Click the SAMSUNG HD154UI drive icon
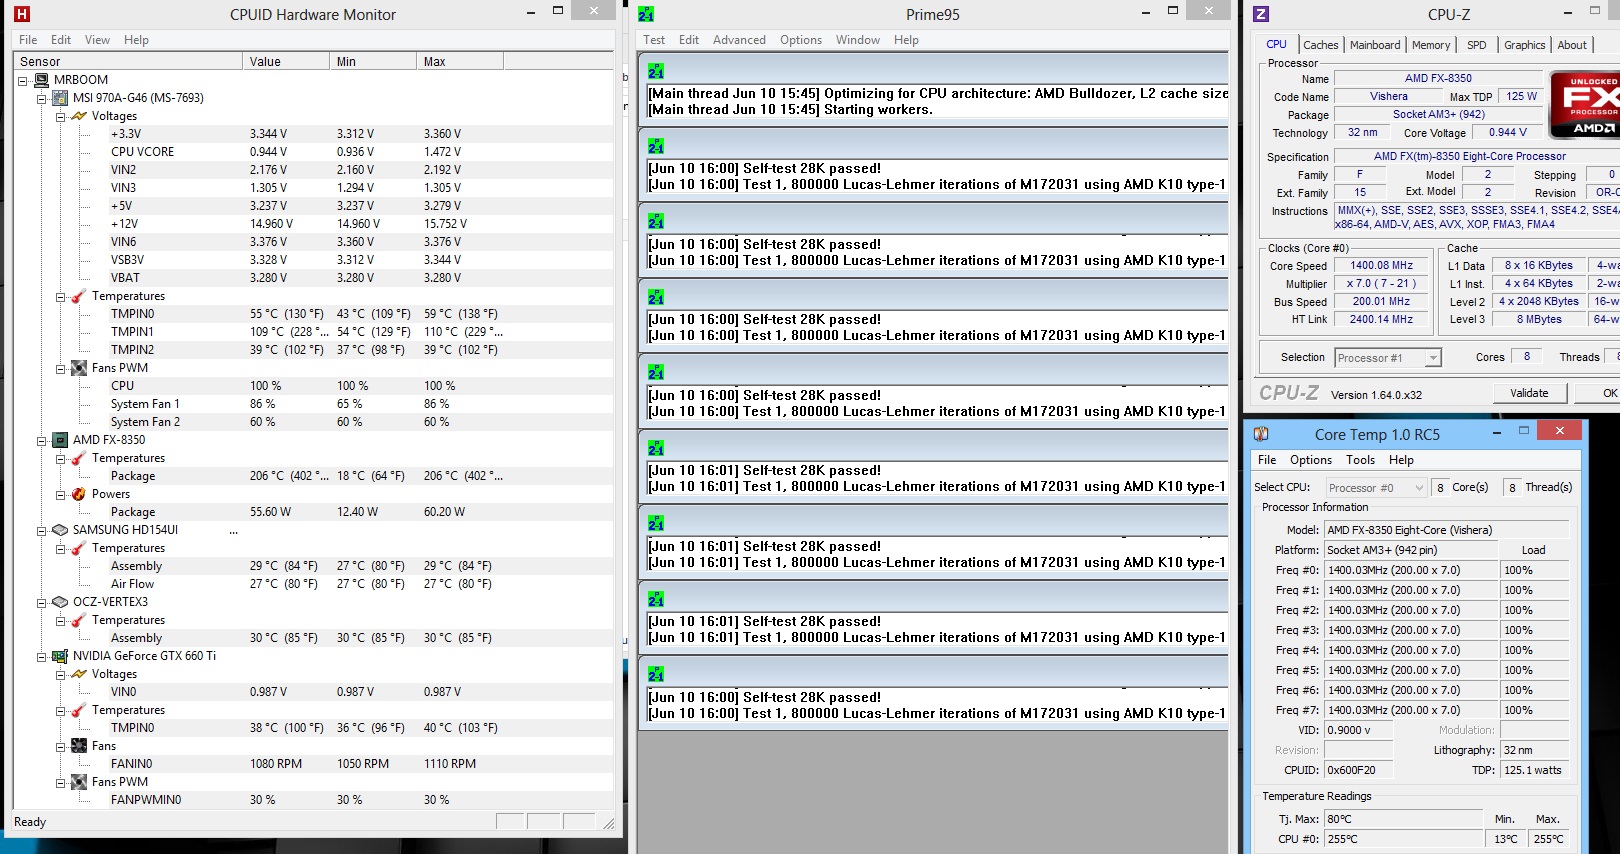 pos(60,530)
